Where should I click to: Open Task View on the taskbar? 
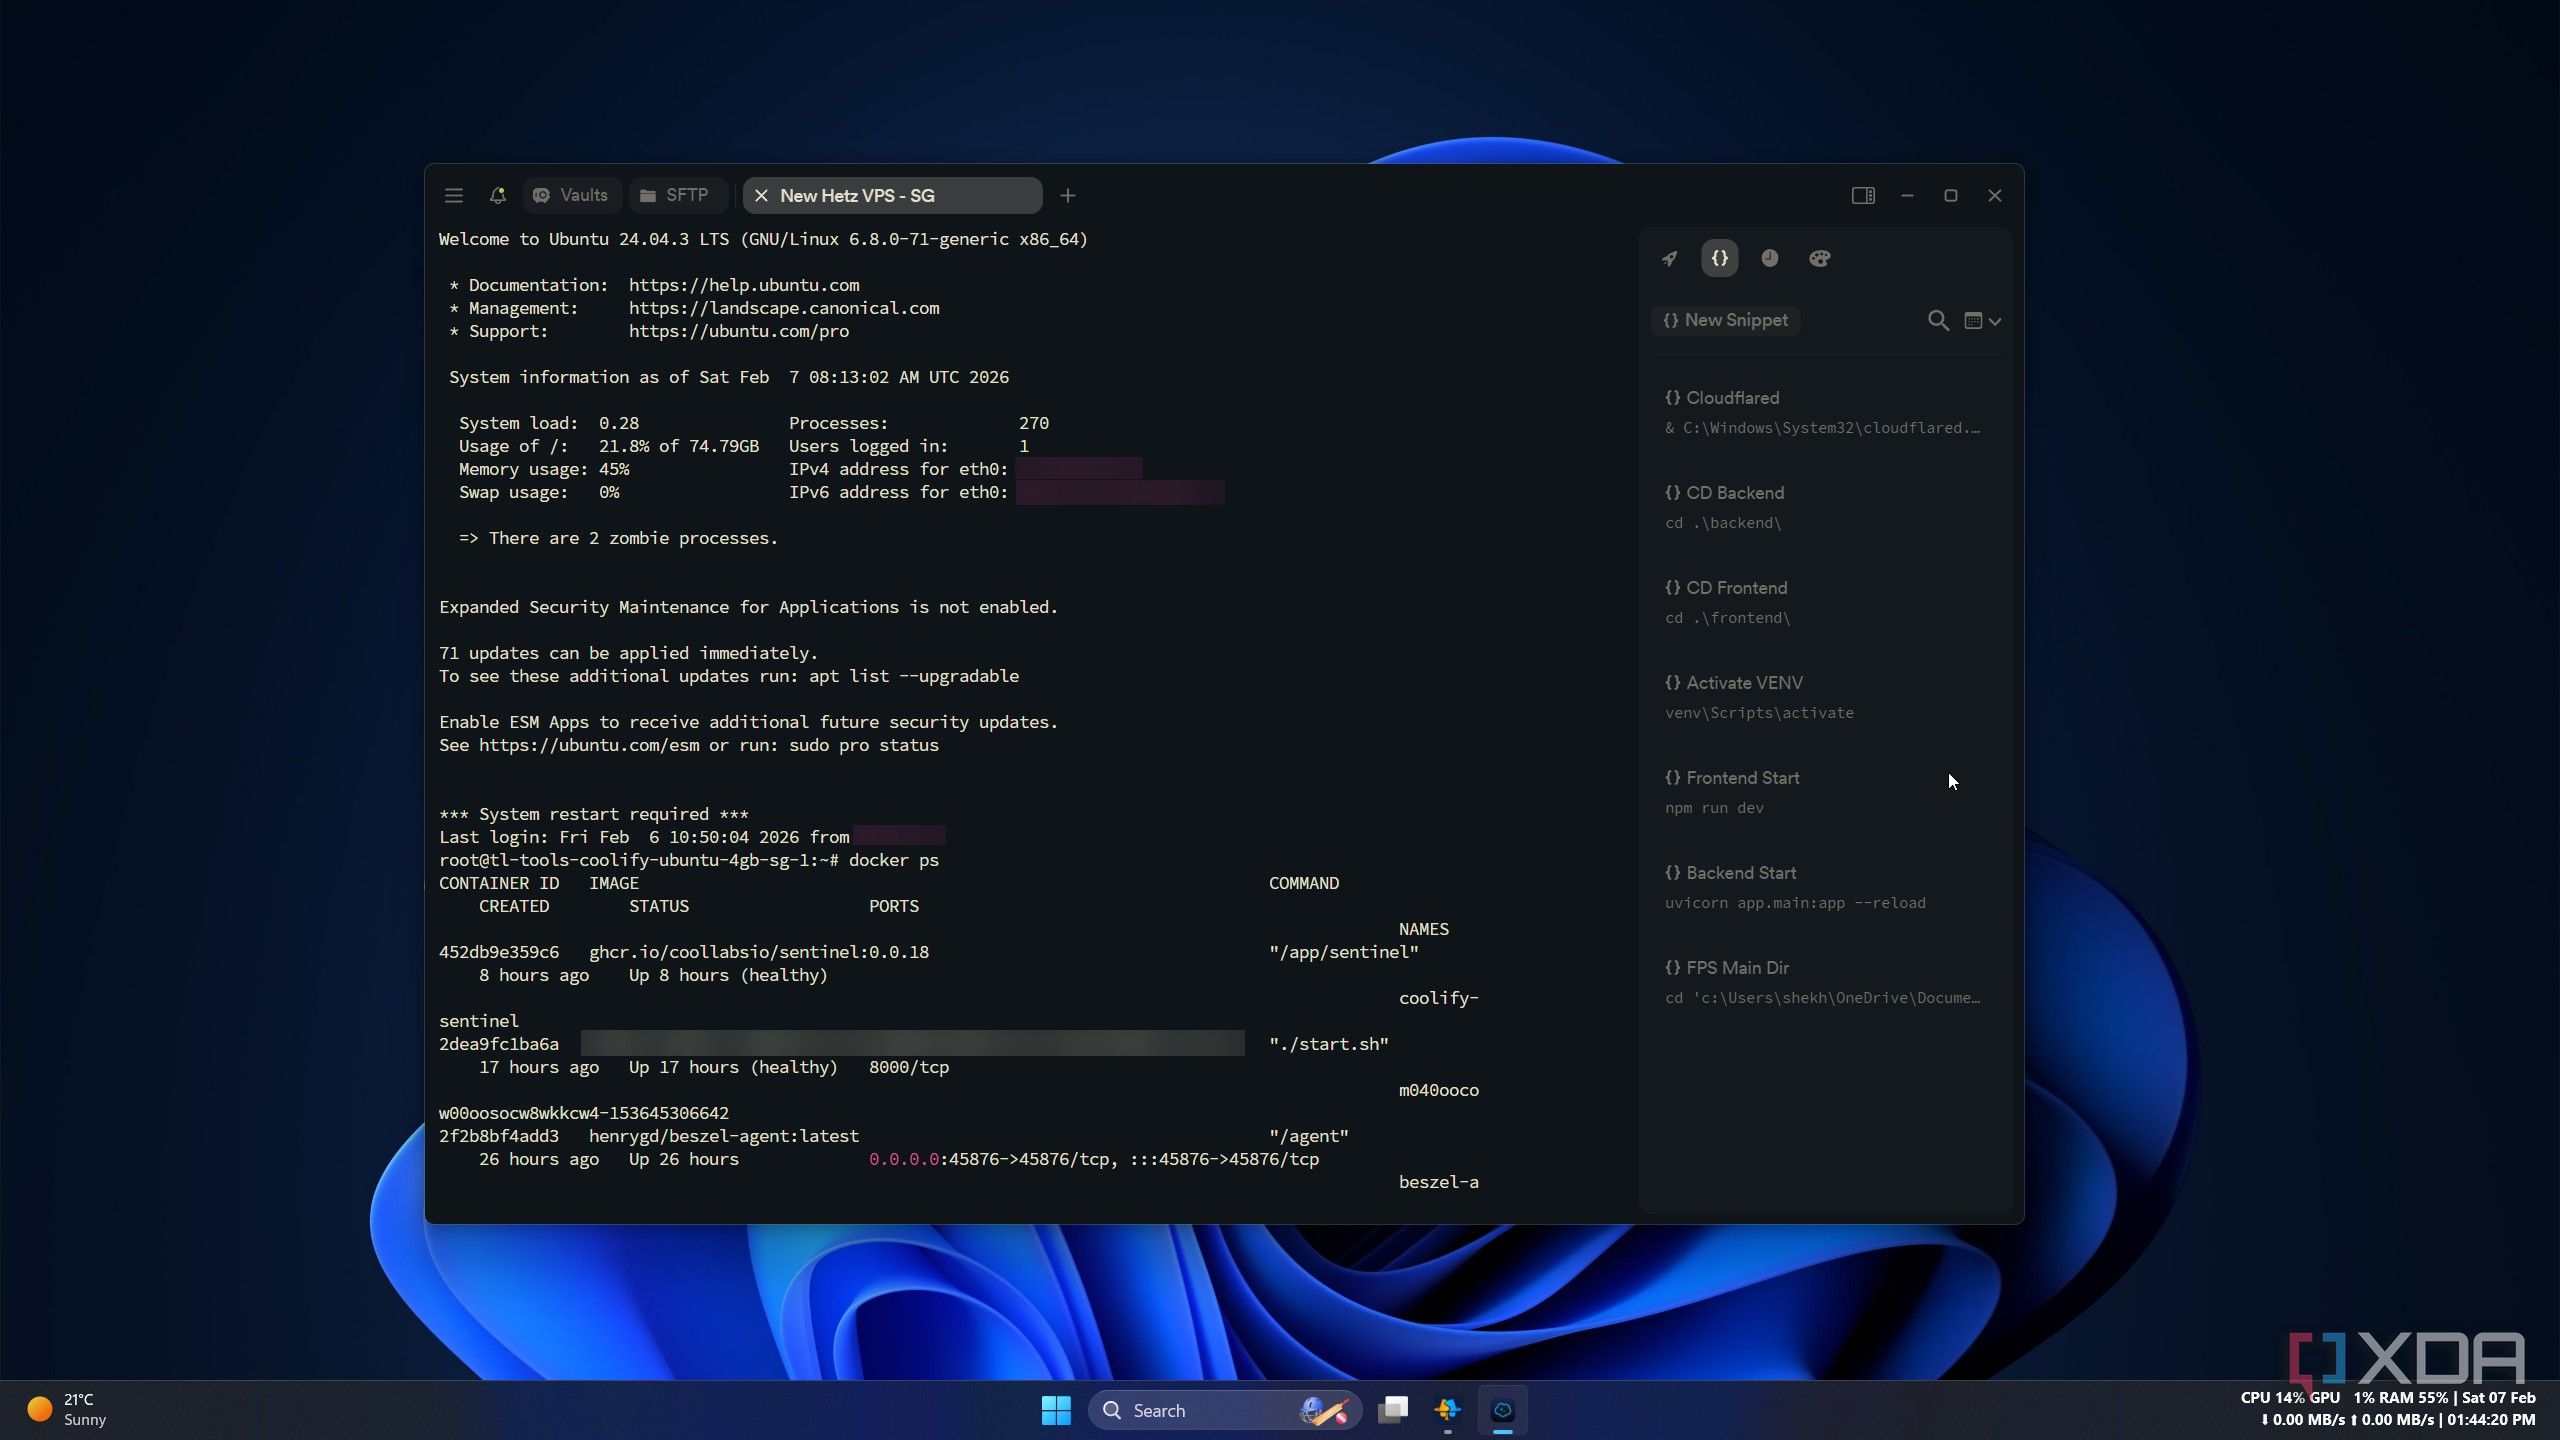(x=1393, y=1410)
